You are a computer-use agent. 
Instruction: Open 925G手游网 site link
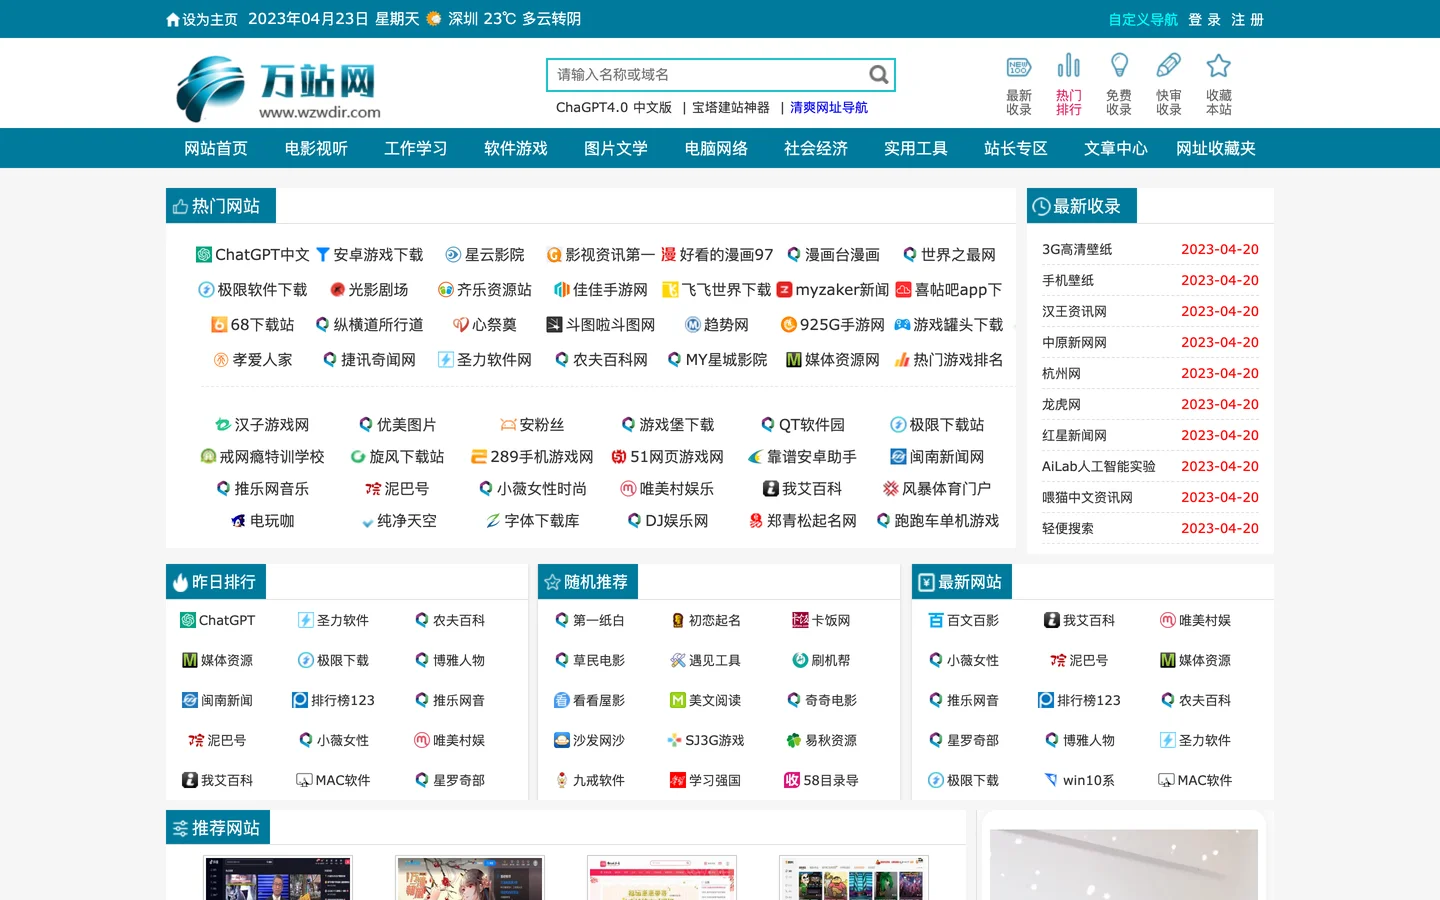point(833,325)
